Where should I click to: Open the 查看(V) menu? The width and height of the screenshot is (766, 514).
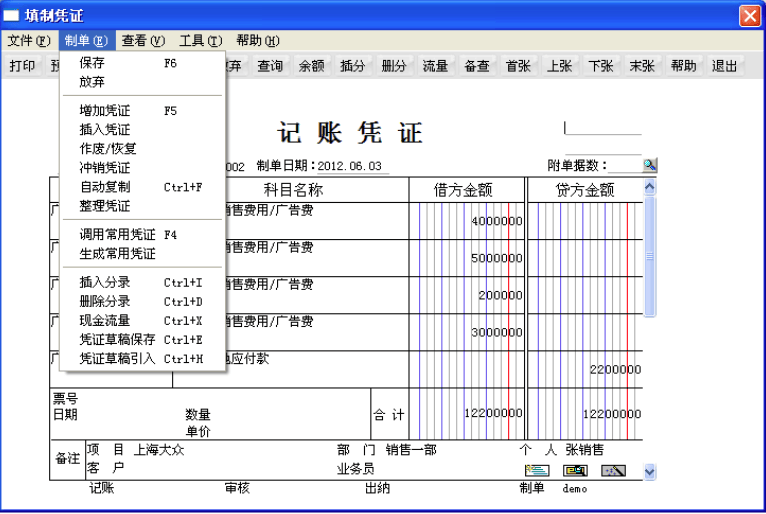pyautogui.click(x=143, y=41)
